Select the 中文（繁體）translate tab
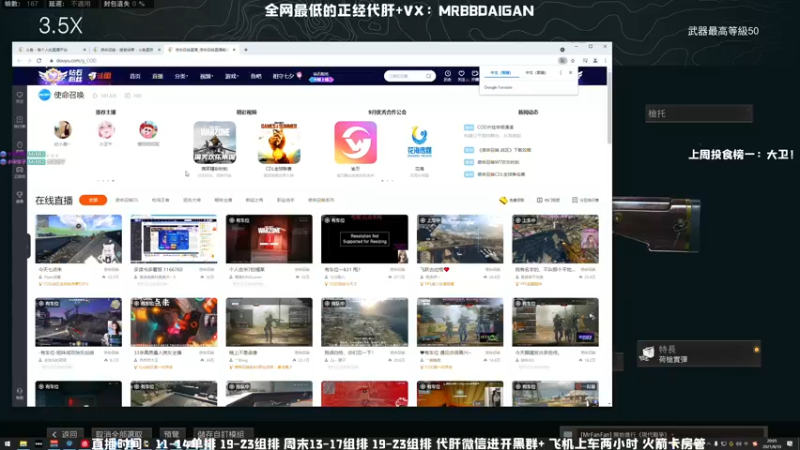 click(536, 72)
